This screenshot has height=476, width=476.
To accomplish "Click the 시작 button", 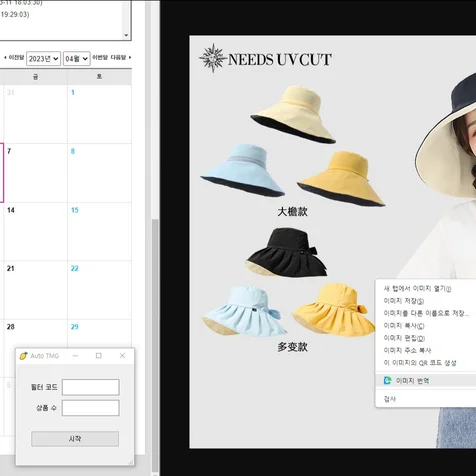I will (x=75, y=439).
